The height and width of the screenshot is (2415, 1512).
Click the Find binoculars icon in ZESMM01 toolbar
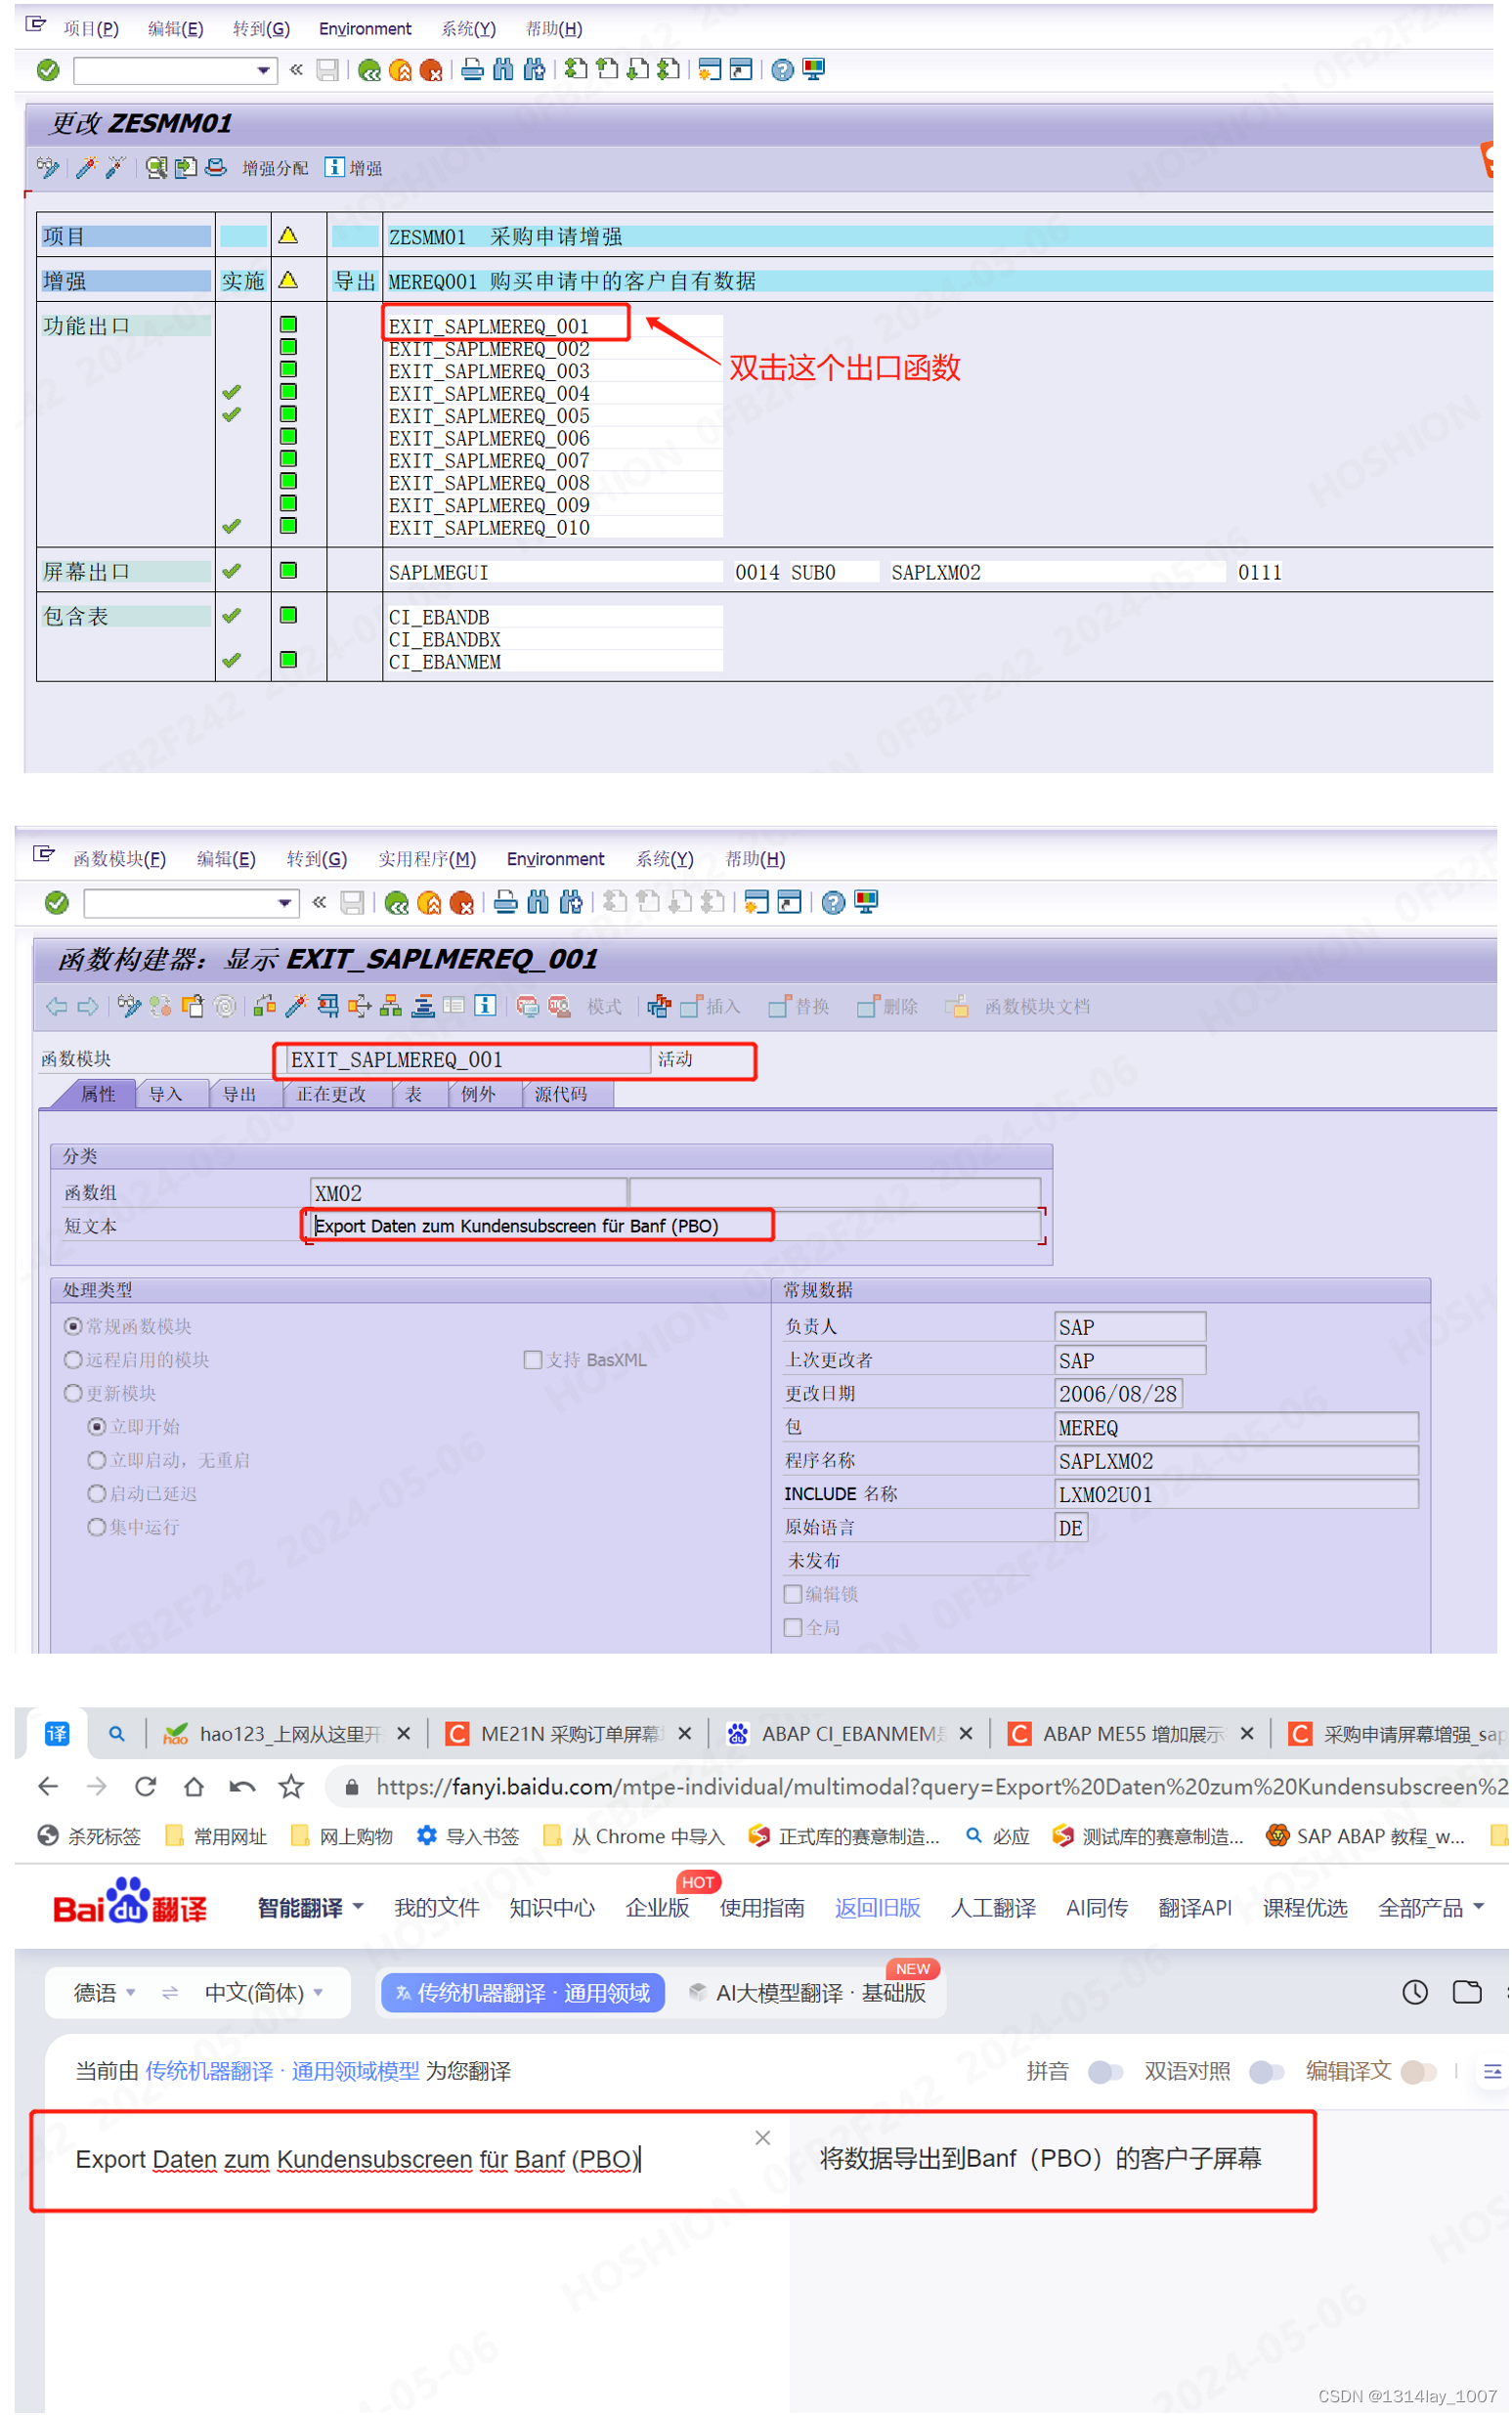coord(503,70)
